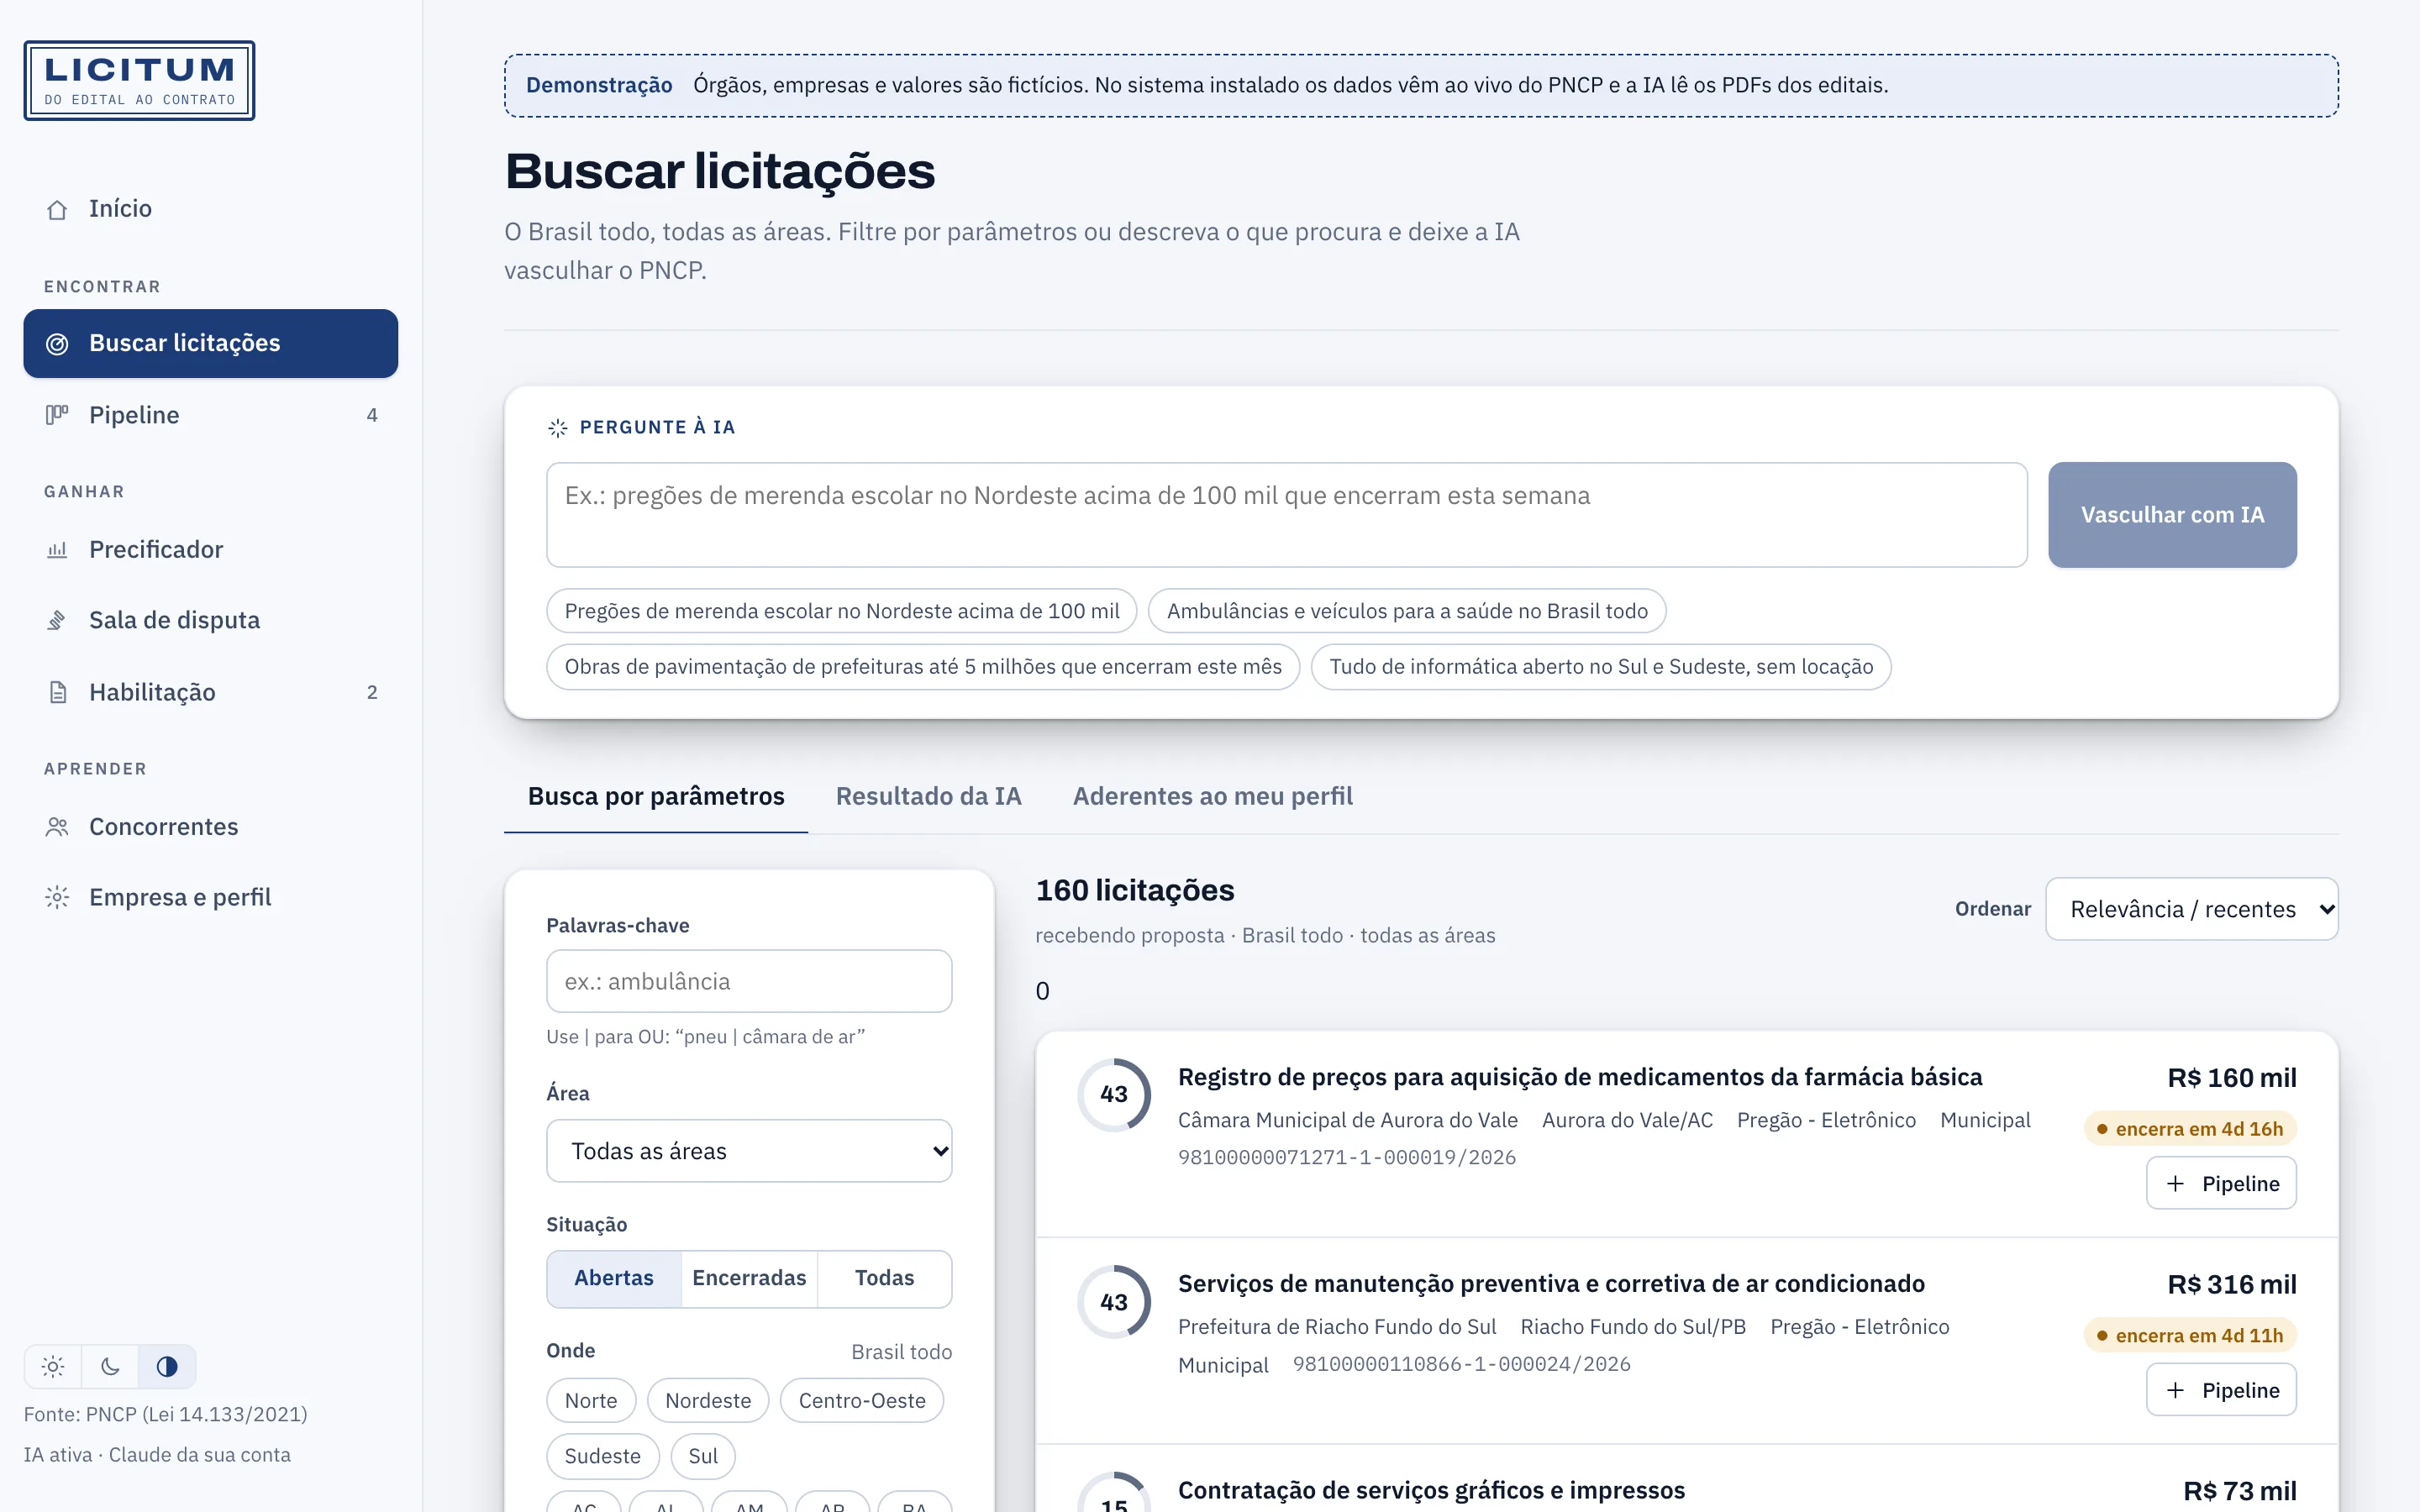Image resolution: width=2420 pixels, height=1512 pixels.
Task: Click the Vasculhar com IA button
Action: pyautogui.click(x=2172, y=515)
